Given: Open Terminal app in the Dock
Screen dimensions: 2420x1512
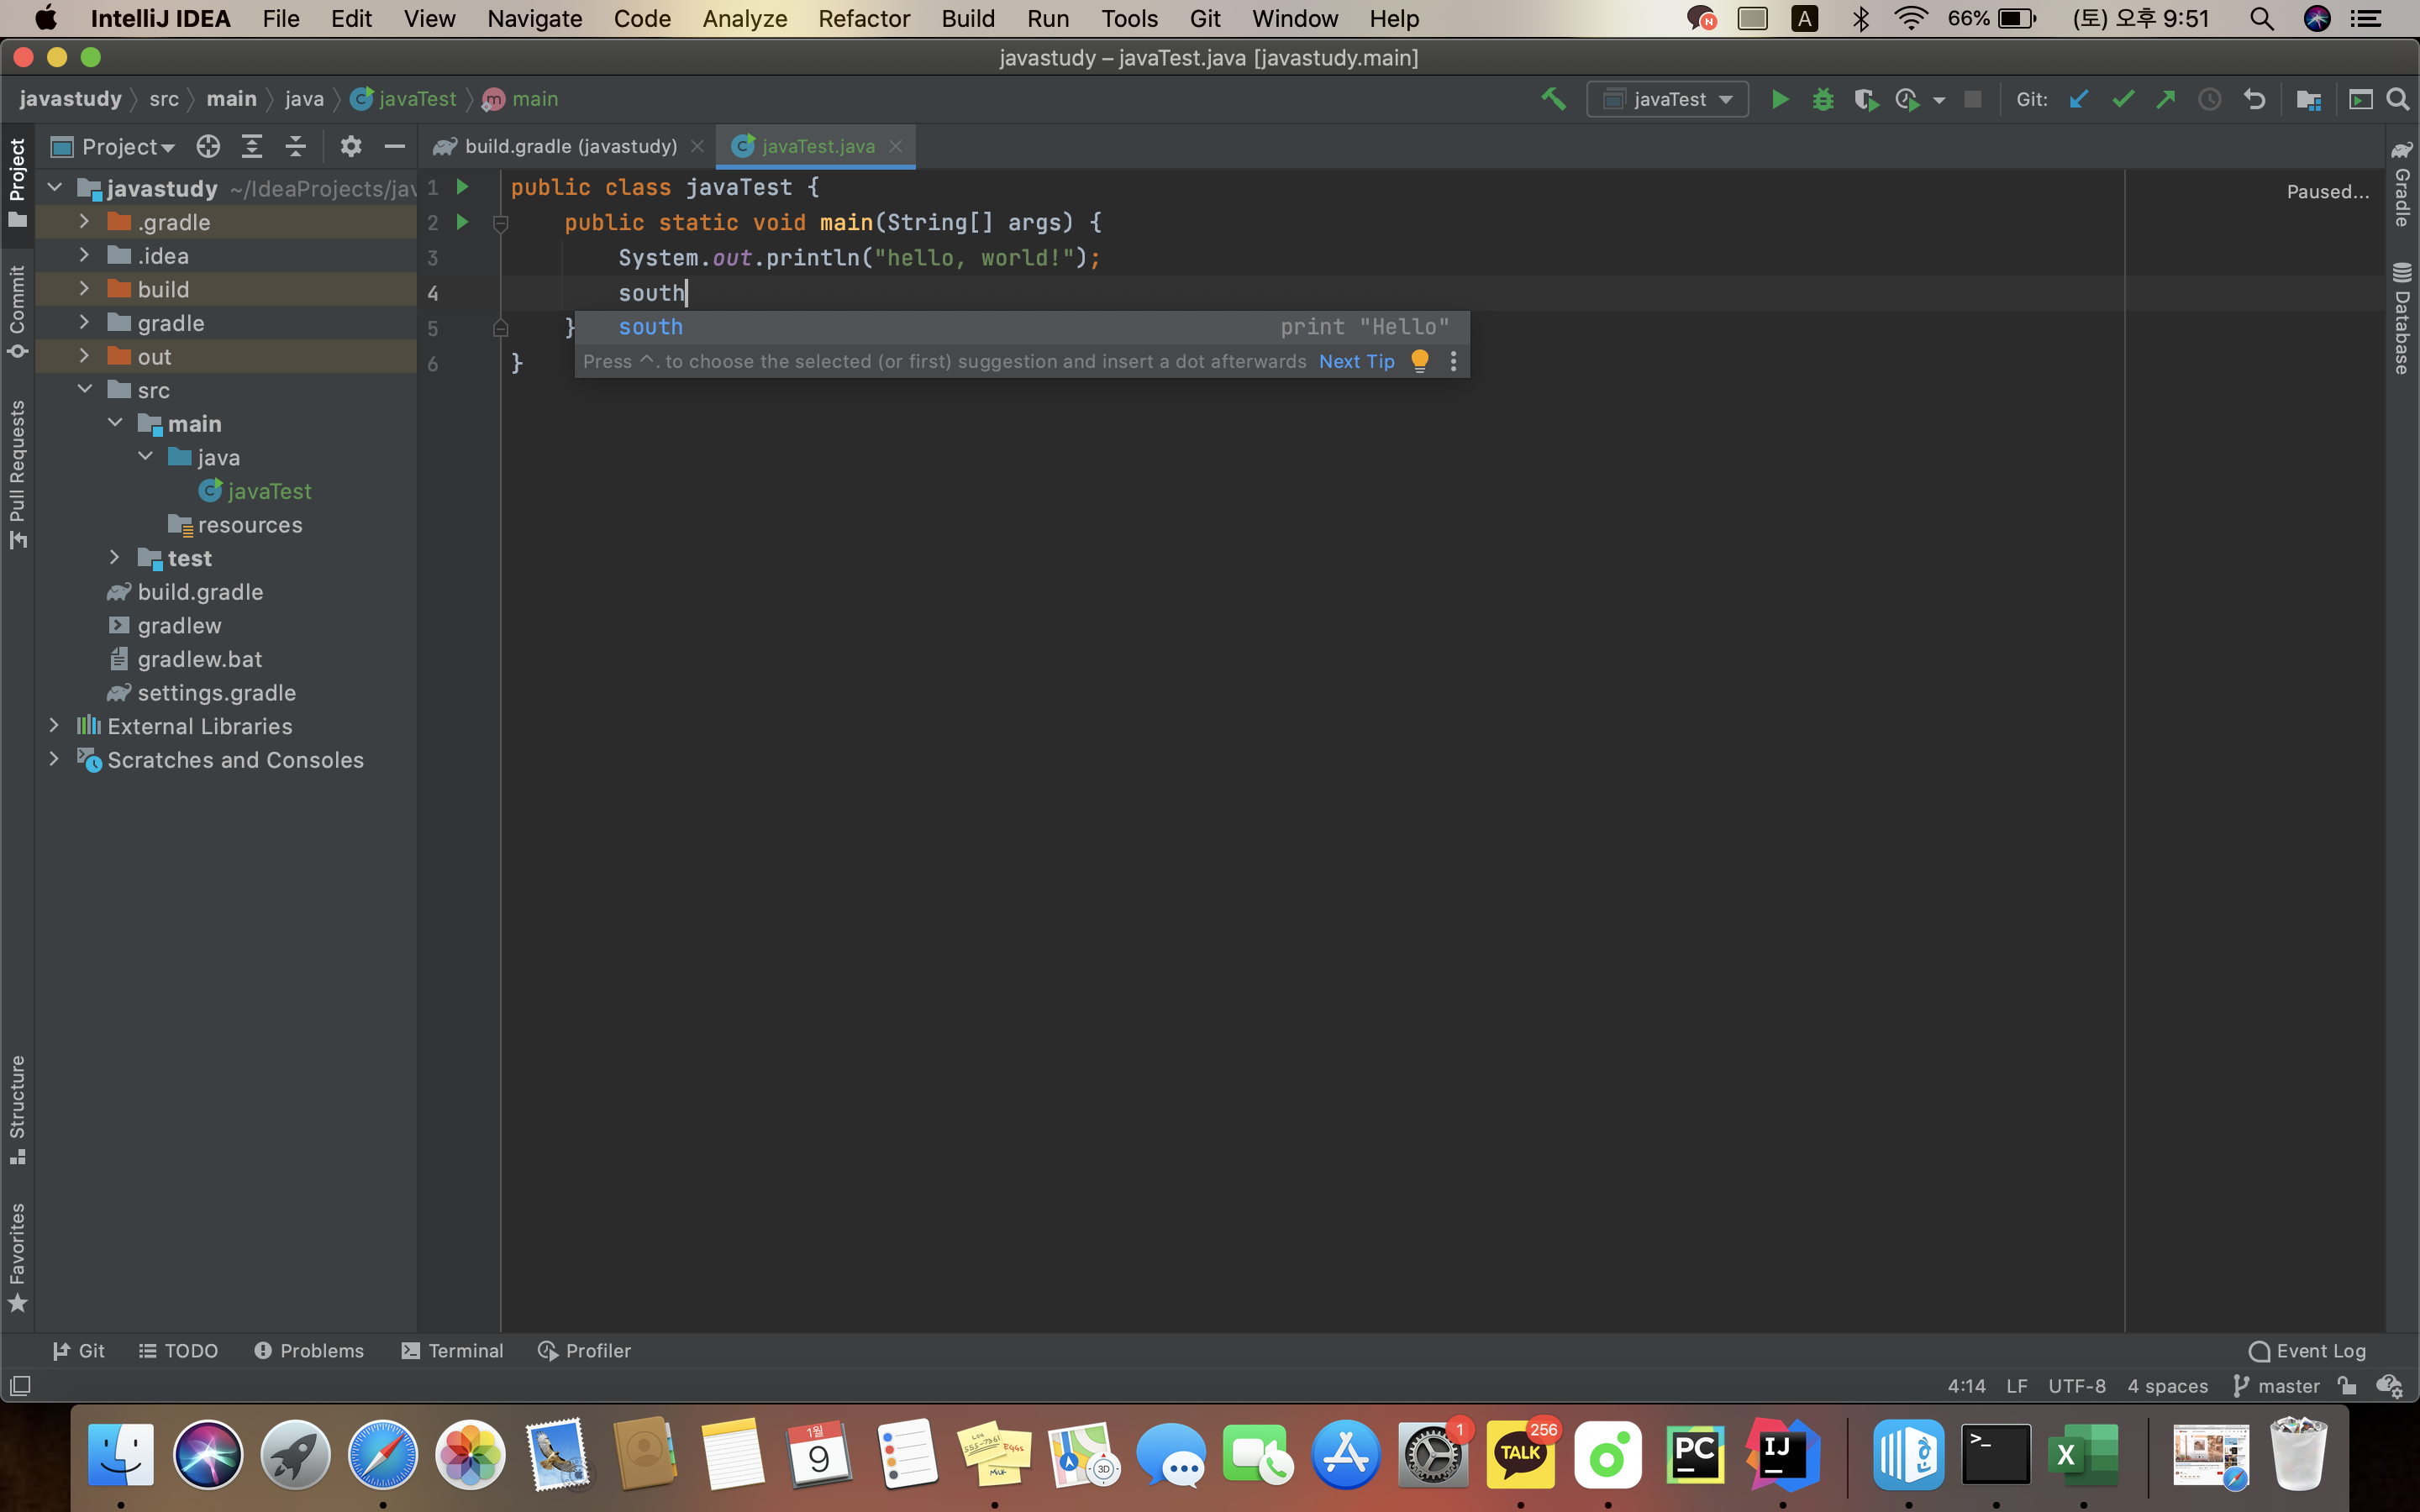Looking at the screenshot, I should point(1996,1453).
